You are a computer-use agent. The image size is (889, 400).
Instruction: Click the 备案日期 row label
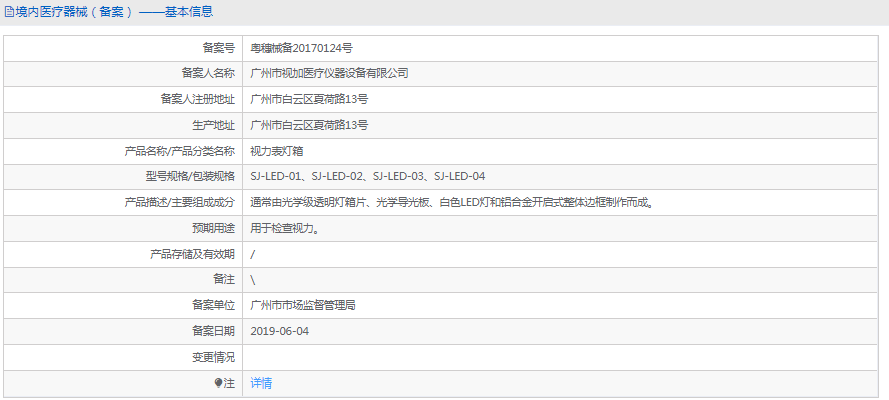pos(213,331)
